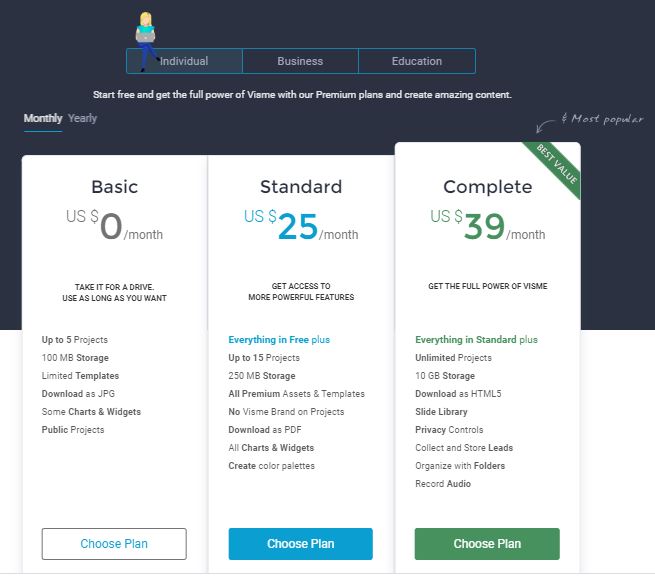Click 'Everything in Free plus' text

tap(279, 340)
